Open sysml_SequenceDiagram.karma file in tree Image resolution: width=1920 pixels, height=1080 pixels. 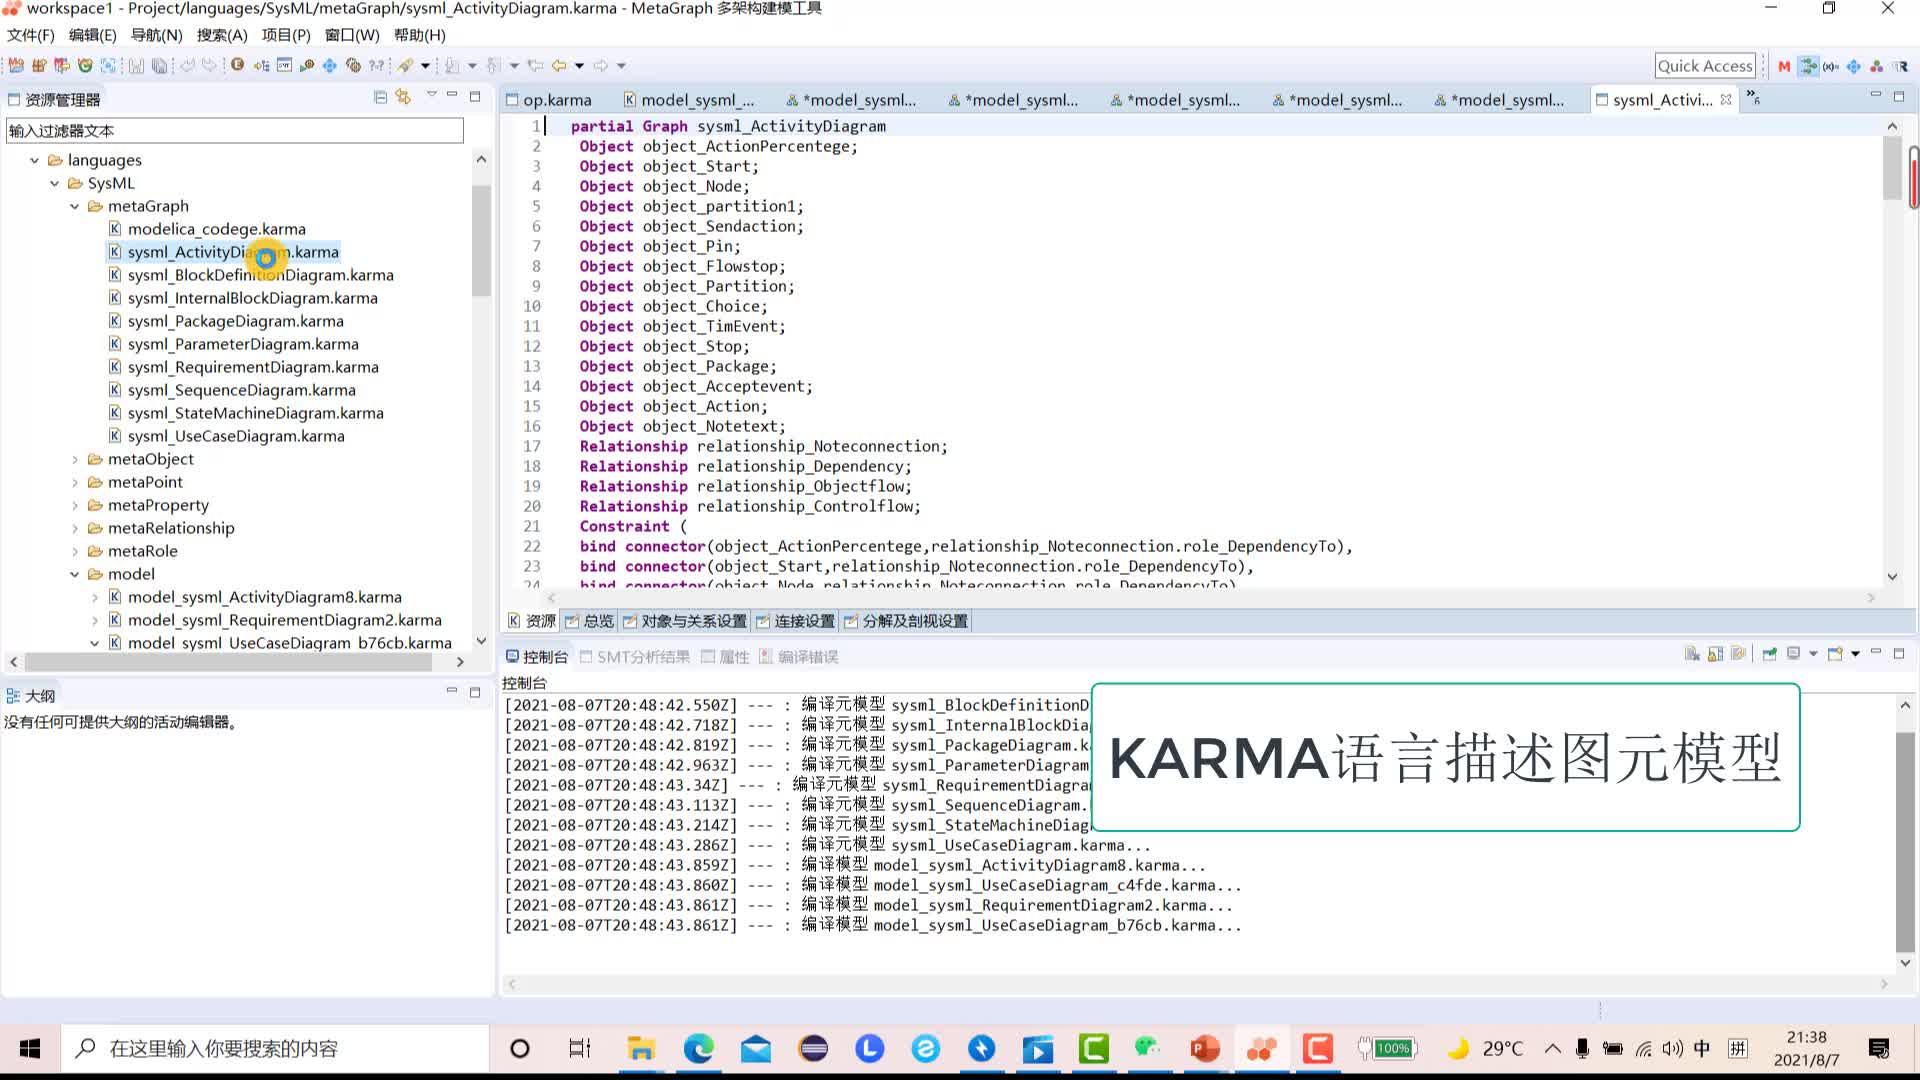(x=241, y=390)
